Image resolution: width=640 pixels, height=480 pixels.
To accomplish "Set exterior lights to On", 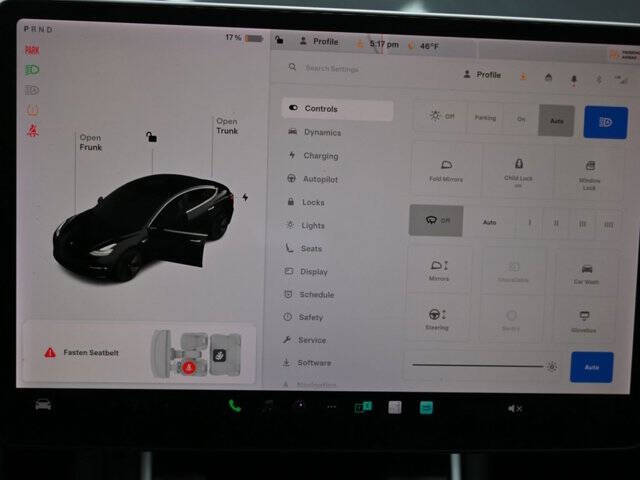I will [x=521, y=119].
